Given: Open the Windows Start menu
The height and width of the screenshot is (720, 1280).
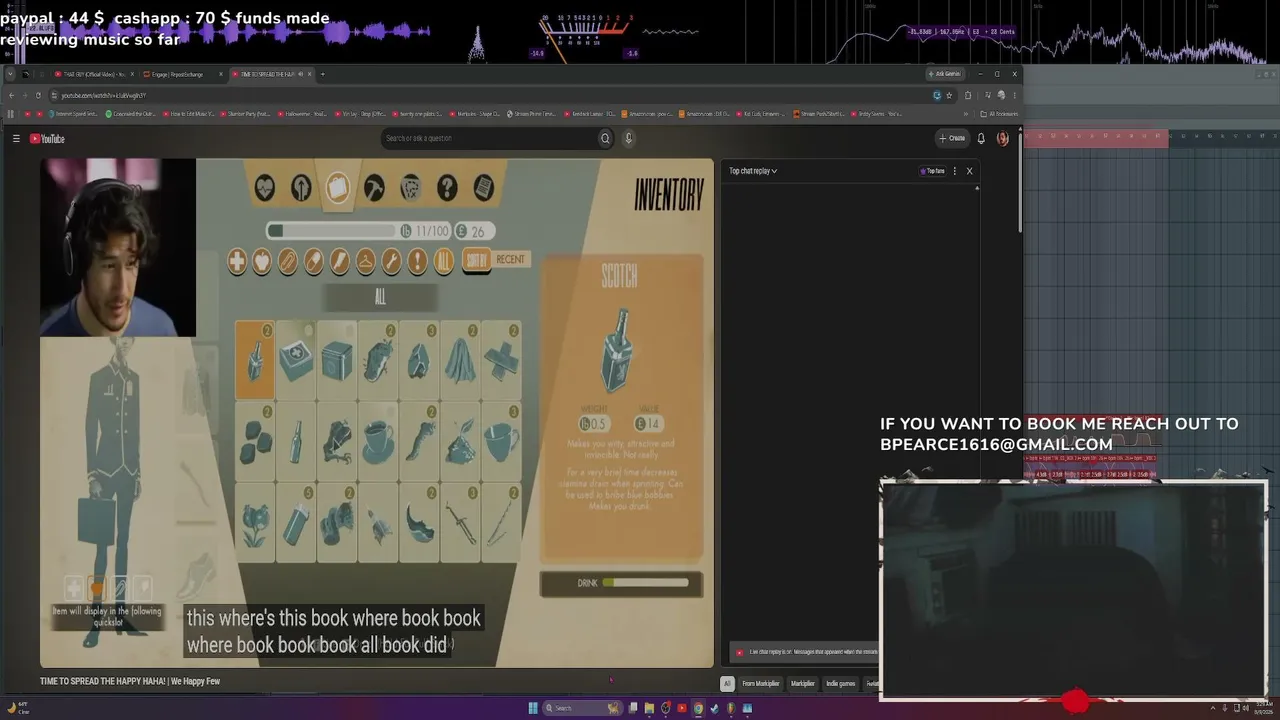Looking at the screenshot, I should (533, 708).
